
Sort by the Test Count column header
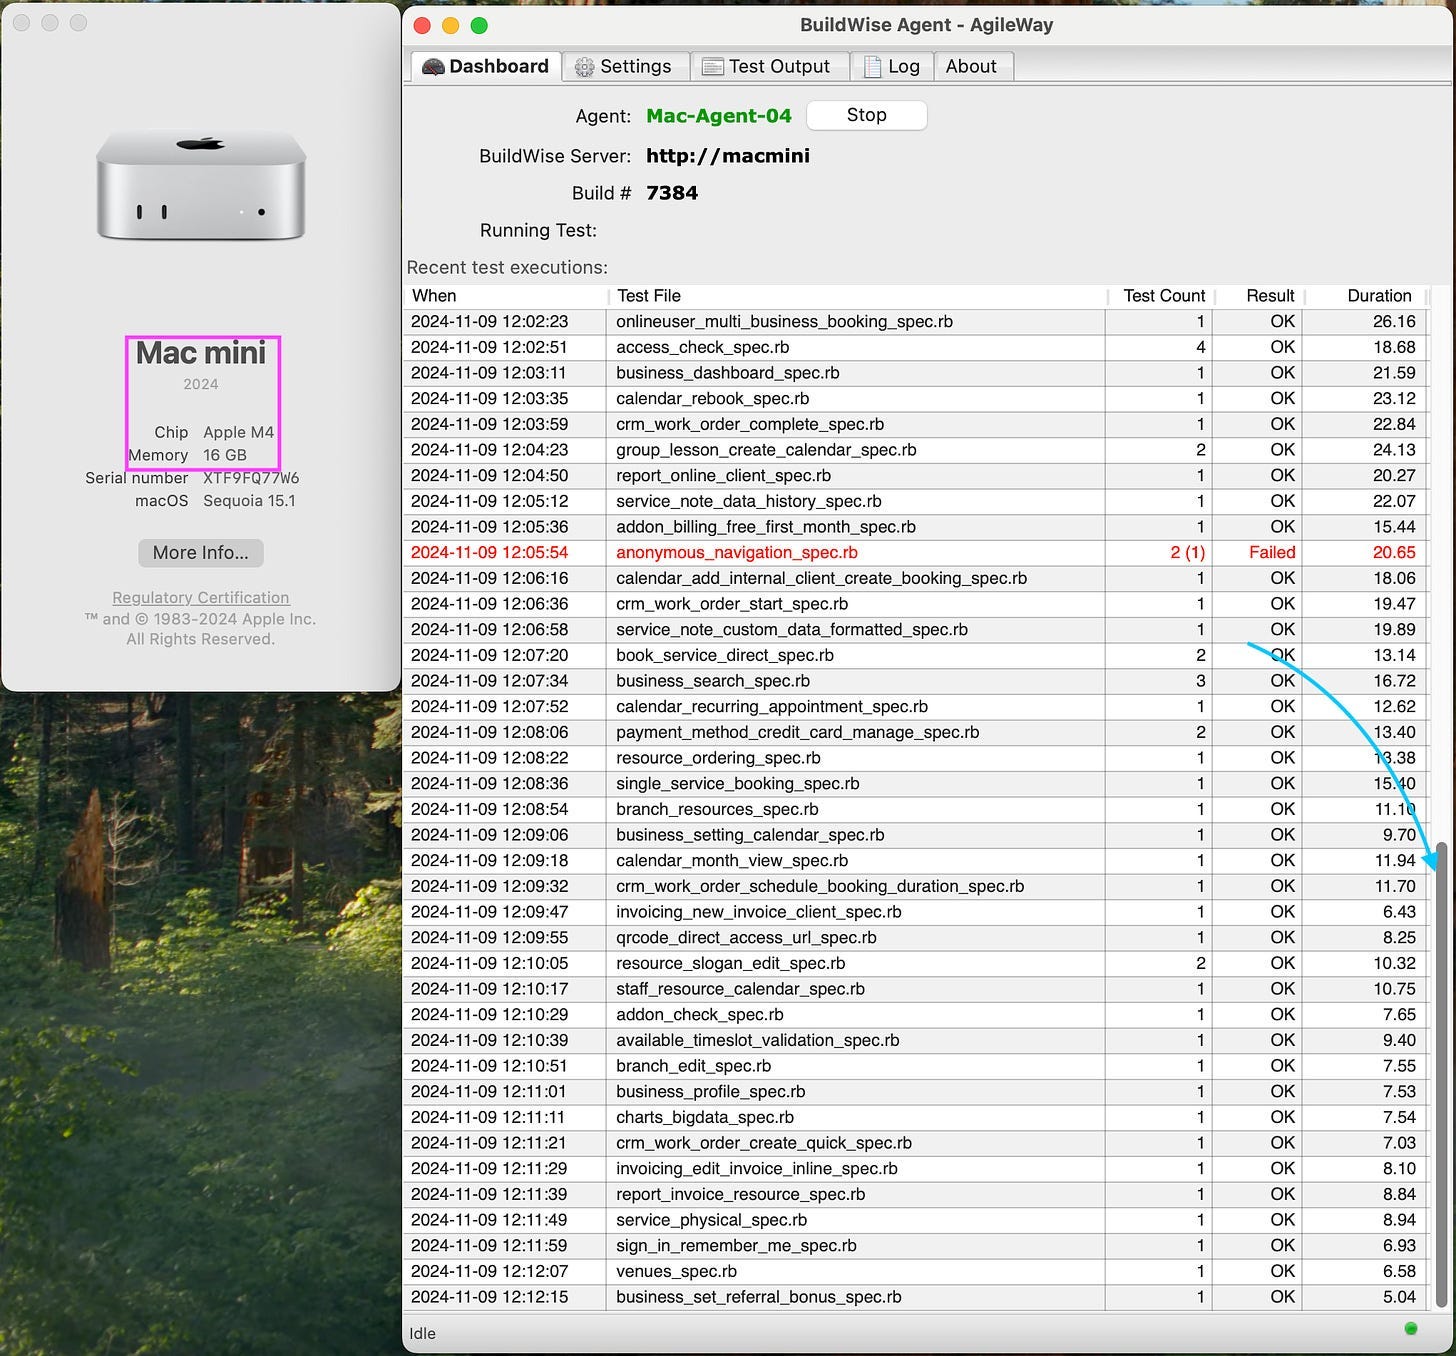tap(1161, 296)
